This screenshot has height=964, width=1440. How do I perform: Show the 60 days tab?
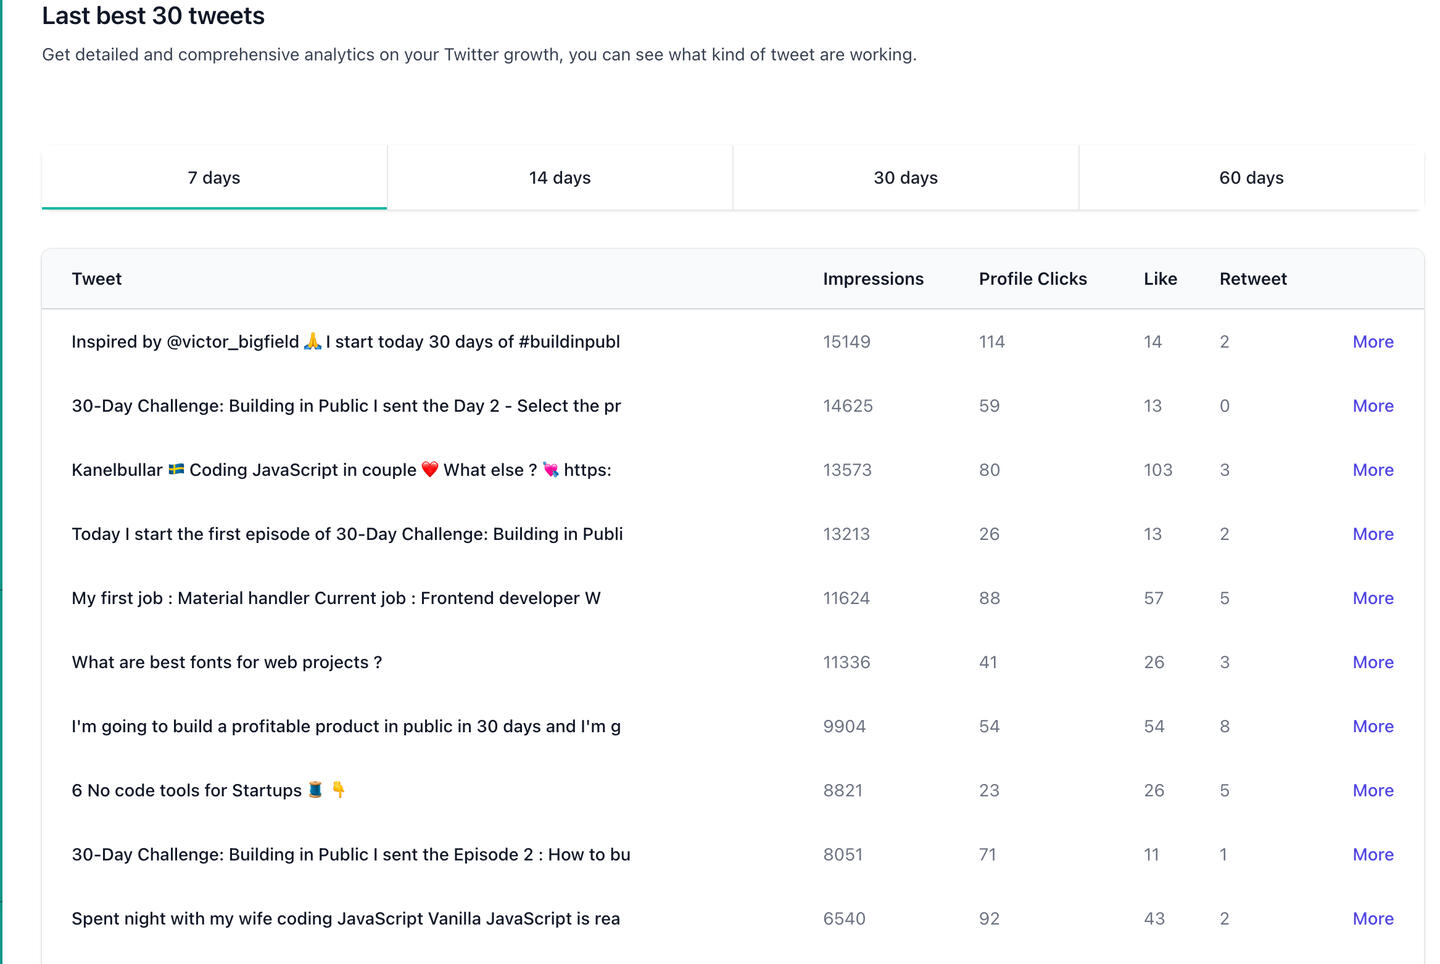(1251, 178)
